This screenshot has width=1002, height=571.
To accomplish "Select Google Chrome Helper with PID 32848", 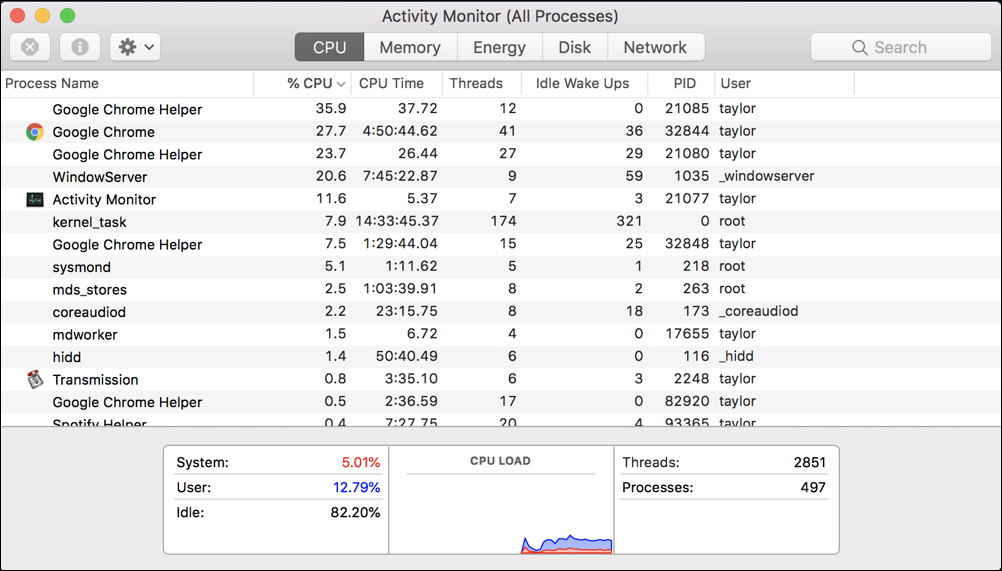I will click(501, 244).
